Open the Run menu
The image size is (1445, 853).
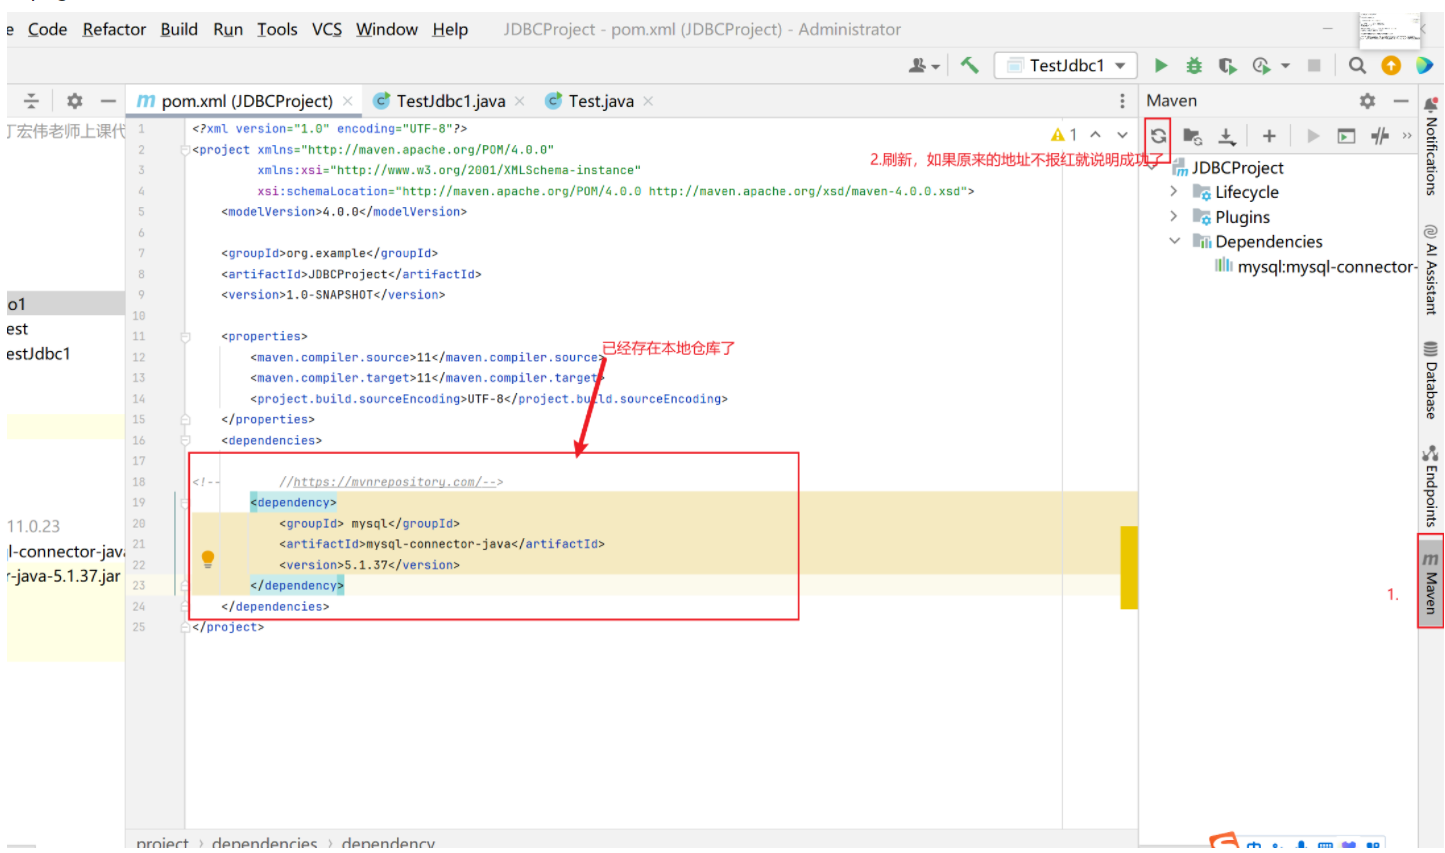point(228,30)
